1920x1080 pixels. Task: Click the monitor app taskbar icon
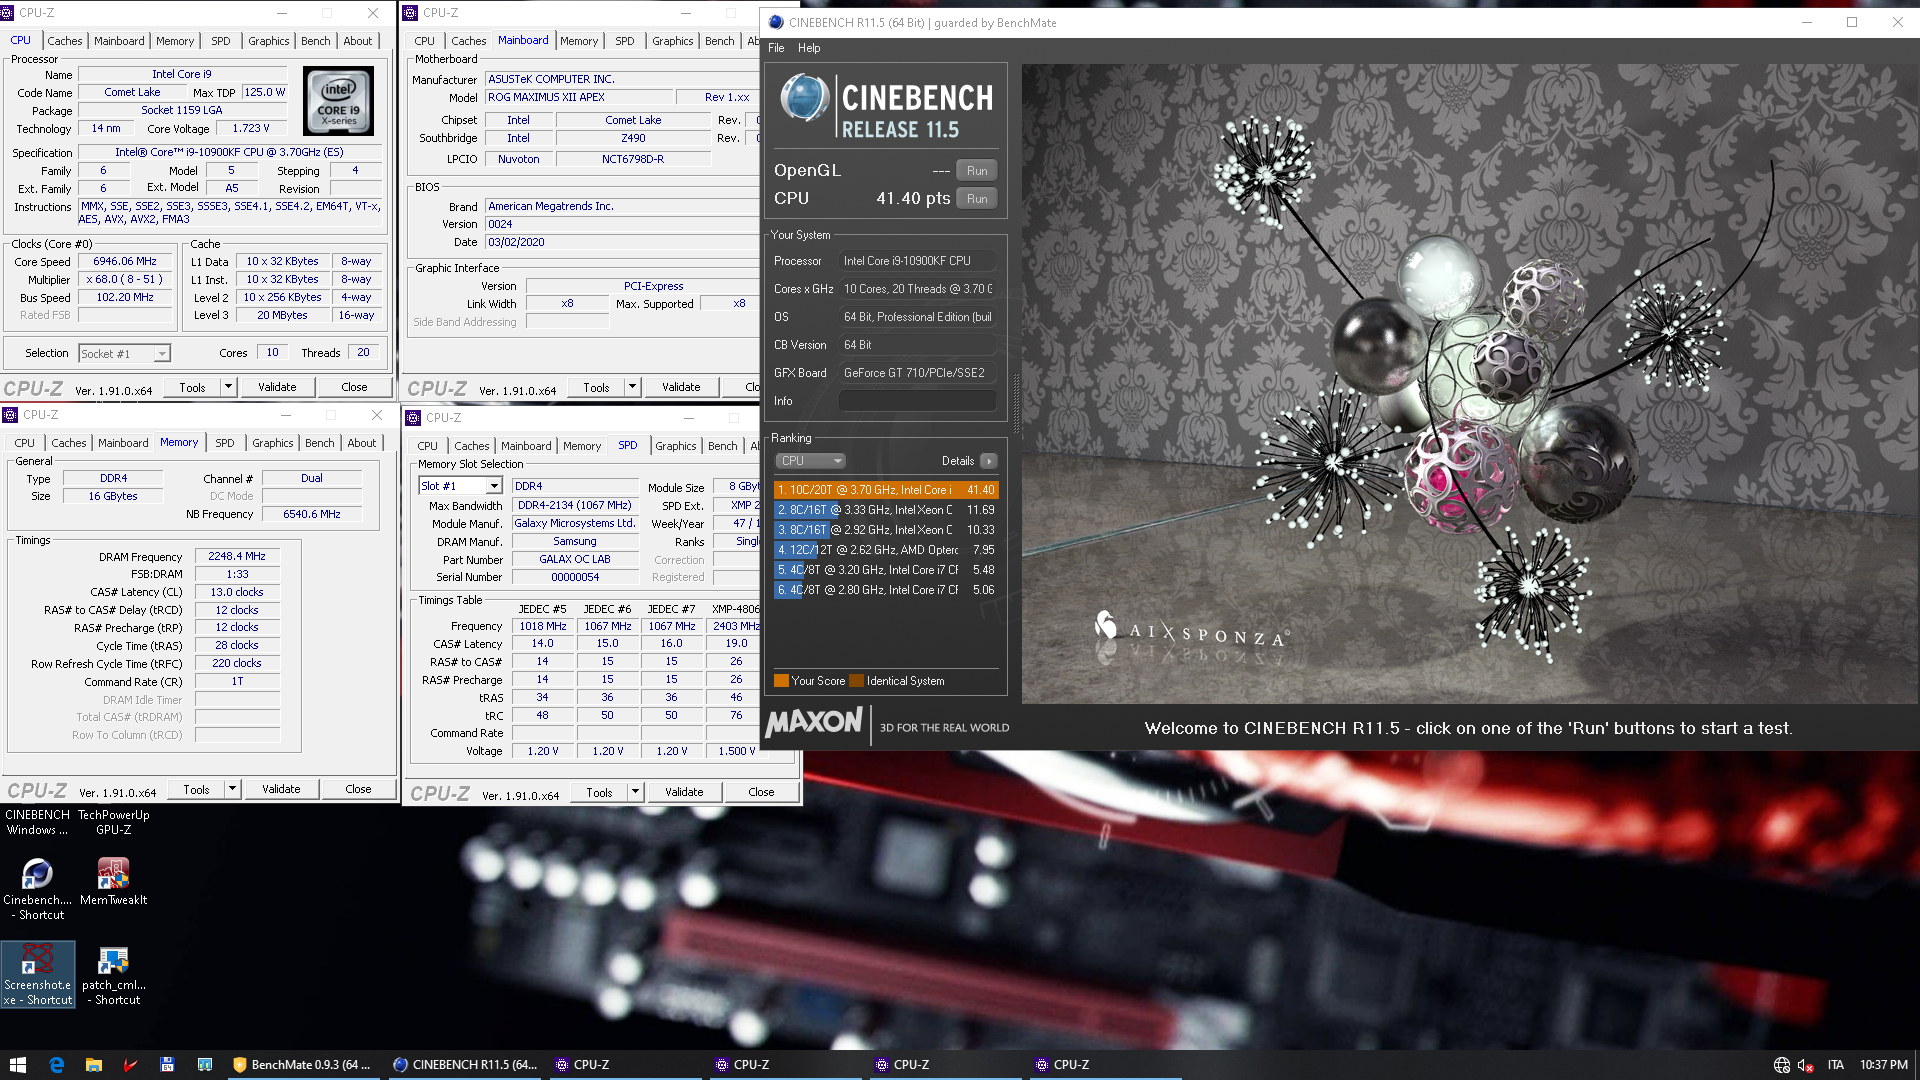coord(204,1065)
